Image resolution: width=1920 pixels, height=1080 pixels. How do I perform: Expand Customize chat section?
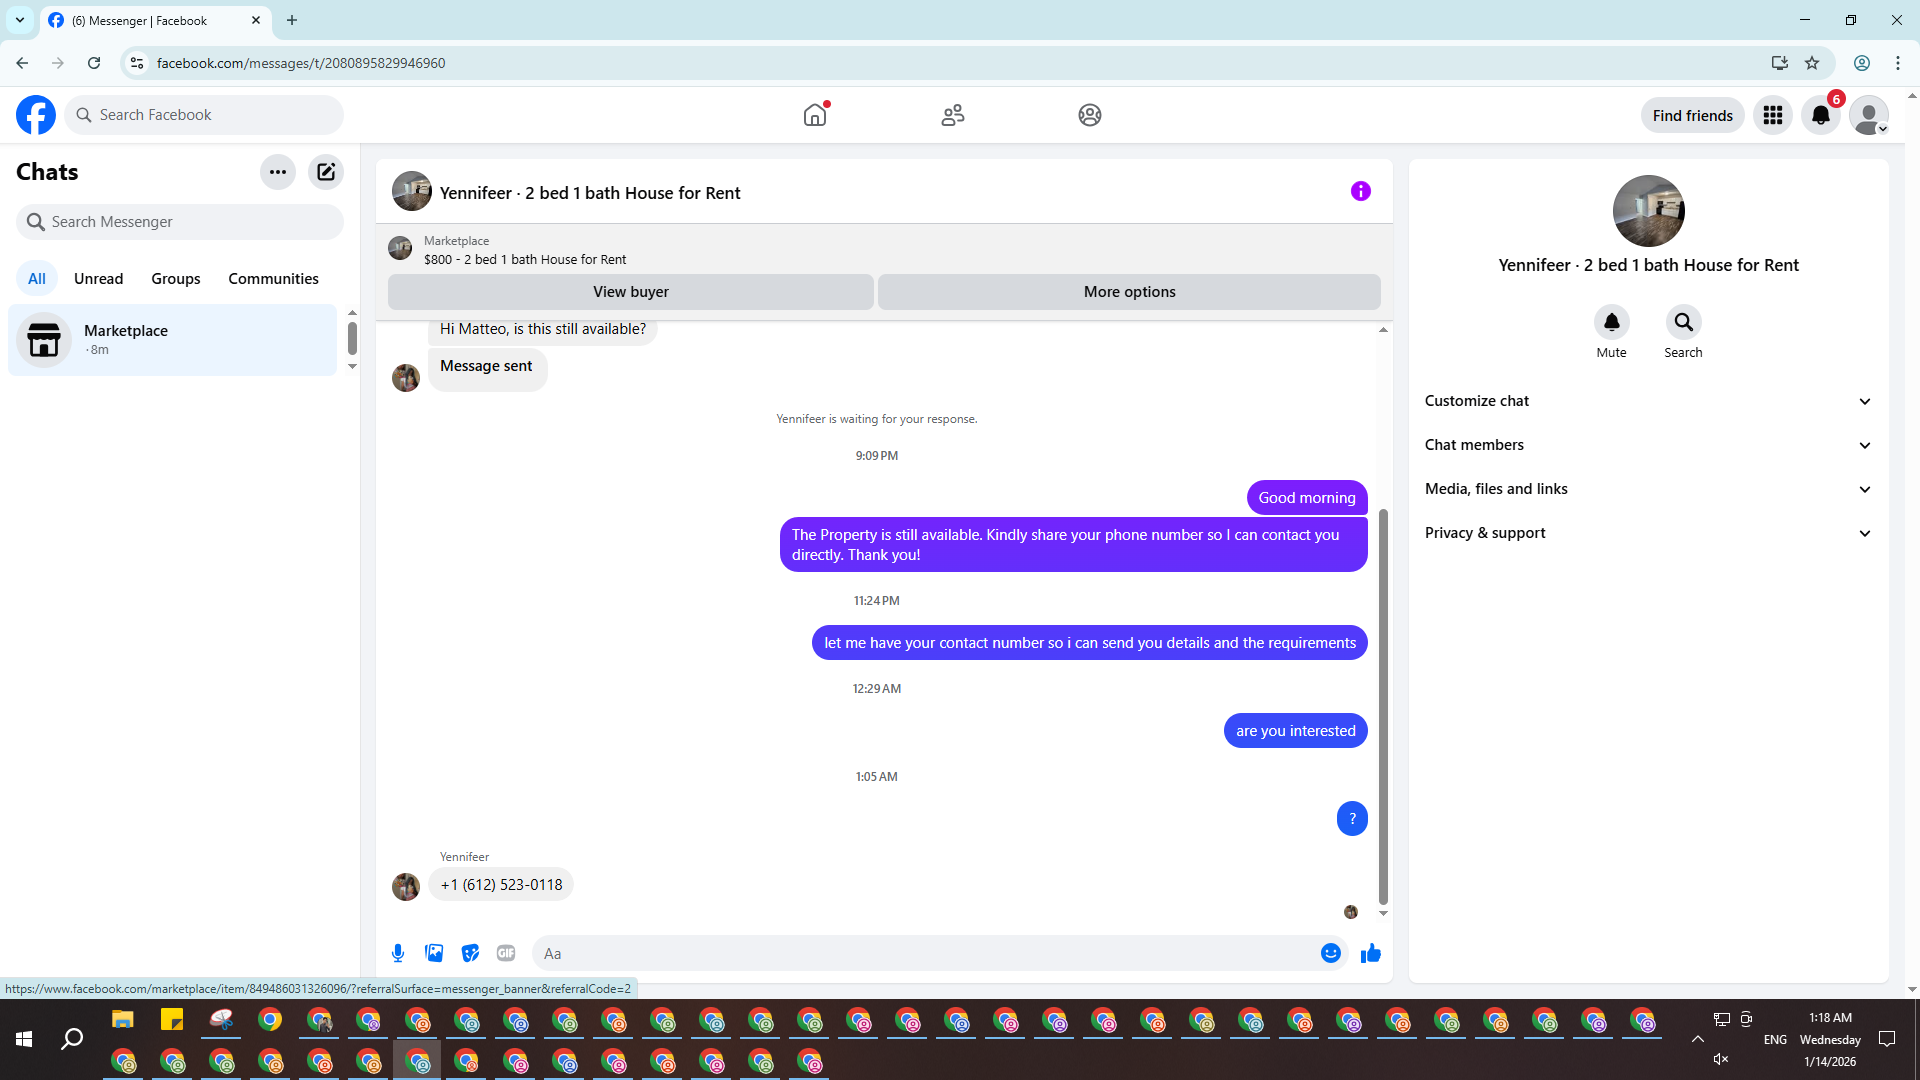pos(1647,401)
